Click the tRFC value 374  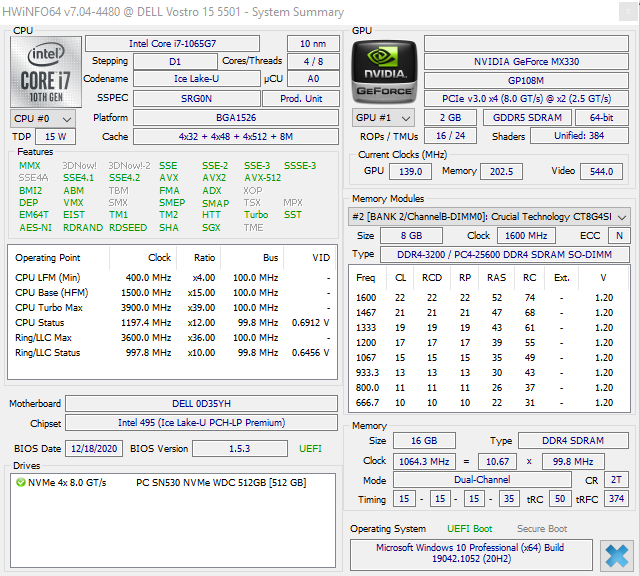(616, 499)
